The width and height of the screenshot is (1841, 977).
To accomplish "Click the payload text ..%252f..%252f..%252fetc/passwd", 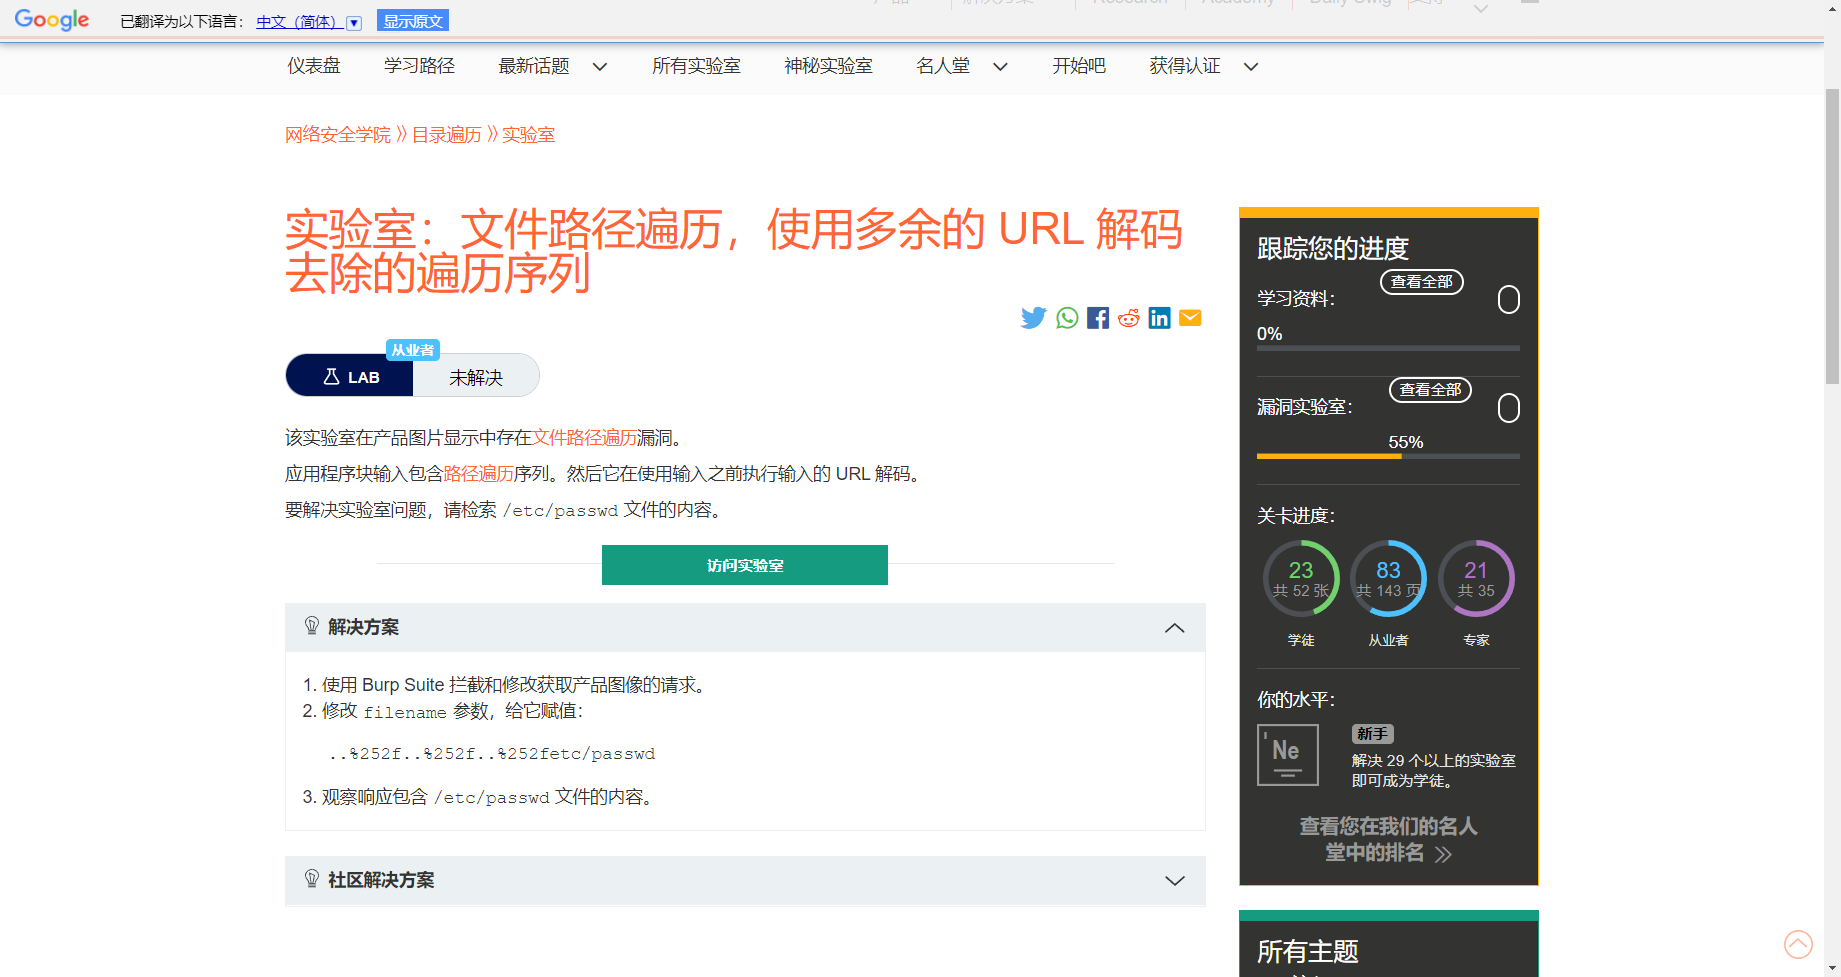I will click(492, 754).
